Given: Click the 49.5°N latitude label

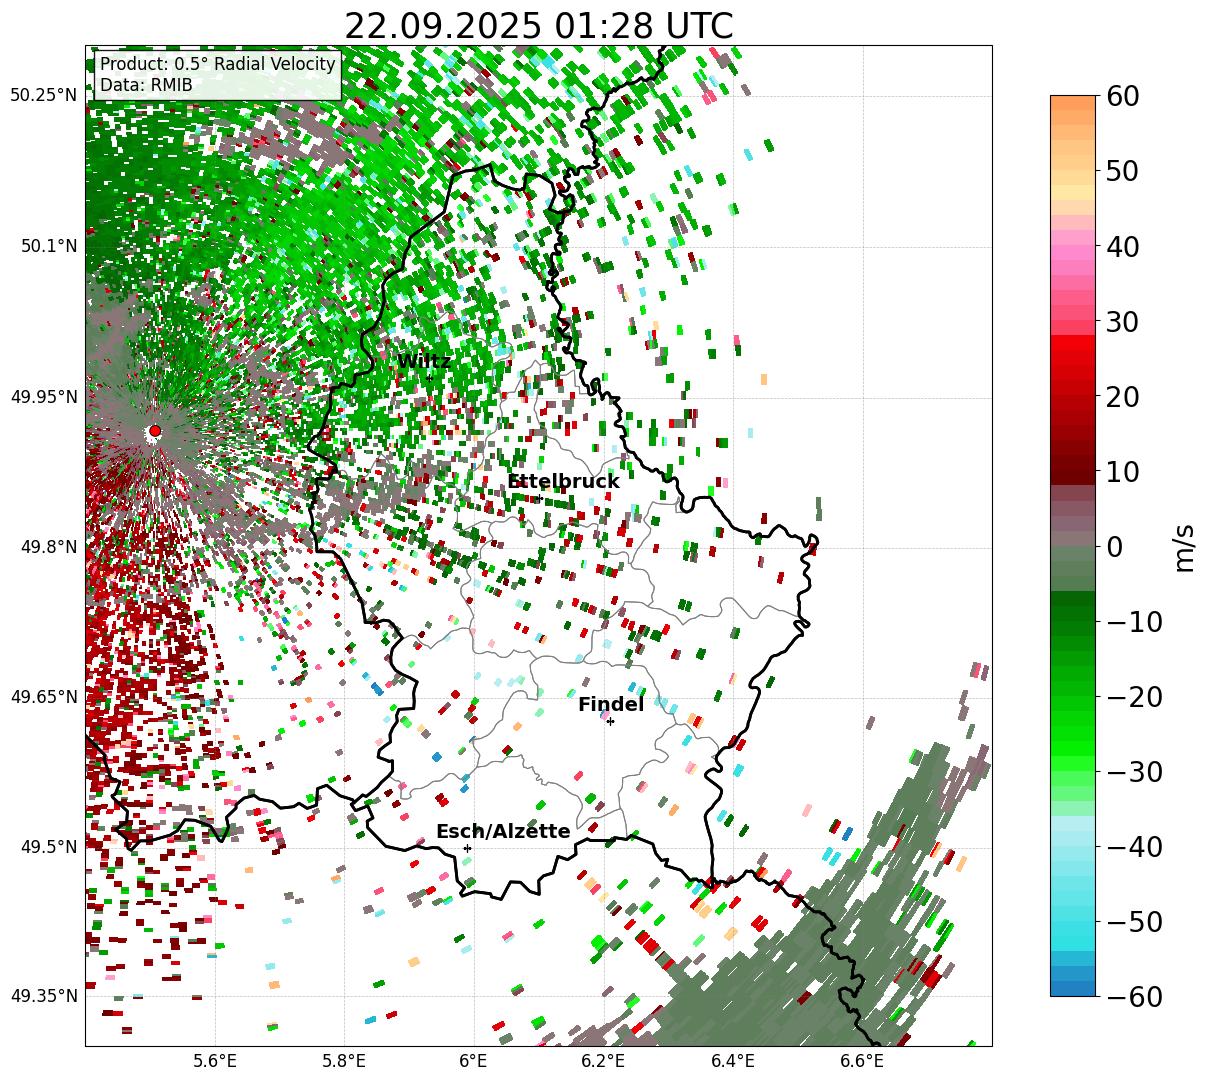Looking at the screenshot, I should tap(48, 846).
